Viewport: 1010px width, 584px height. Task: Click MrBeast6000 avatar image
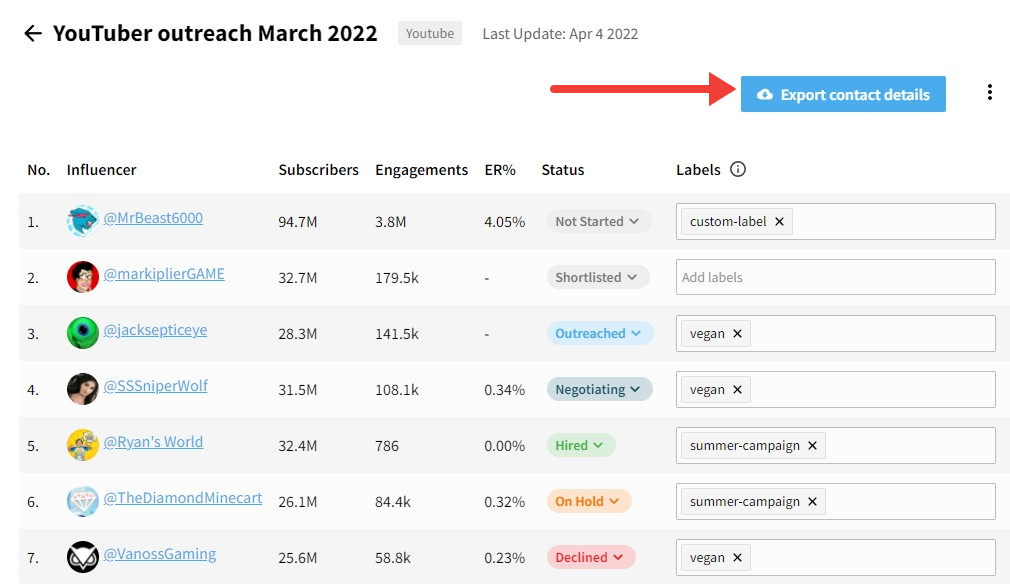click(x=82, y=221)
